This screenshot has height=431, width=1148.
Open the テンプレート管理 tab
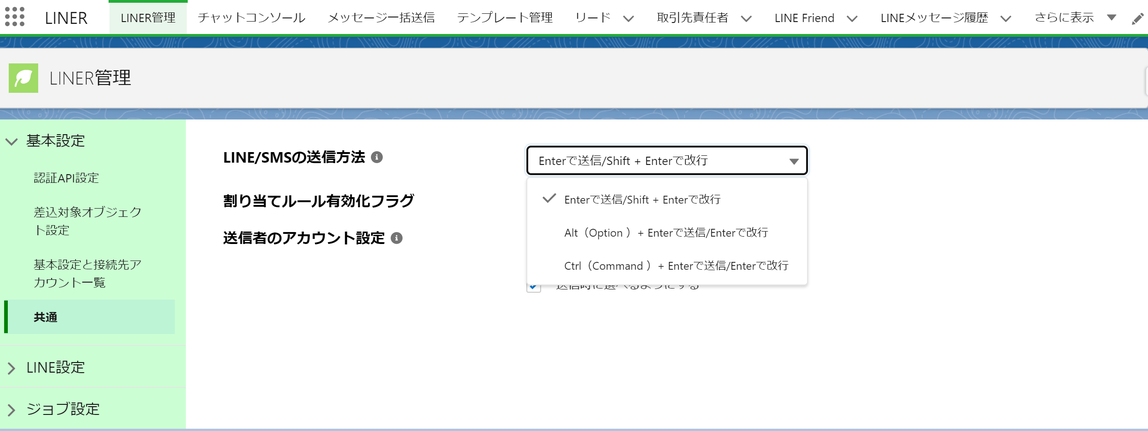tap(505, 18)
